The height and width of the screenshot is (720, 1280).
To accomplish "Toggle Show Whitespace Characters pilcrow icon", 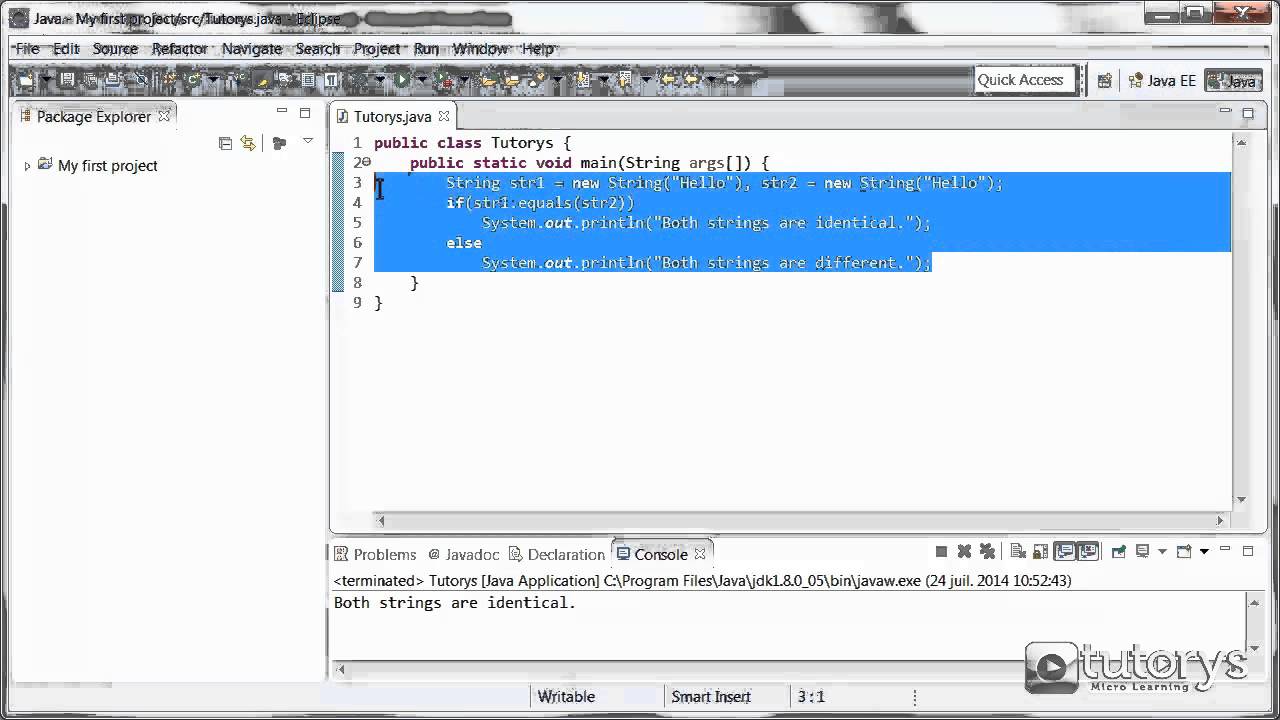I will point(331,80).
